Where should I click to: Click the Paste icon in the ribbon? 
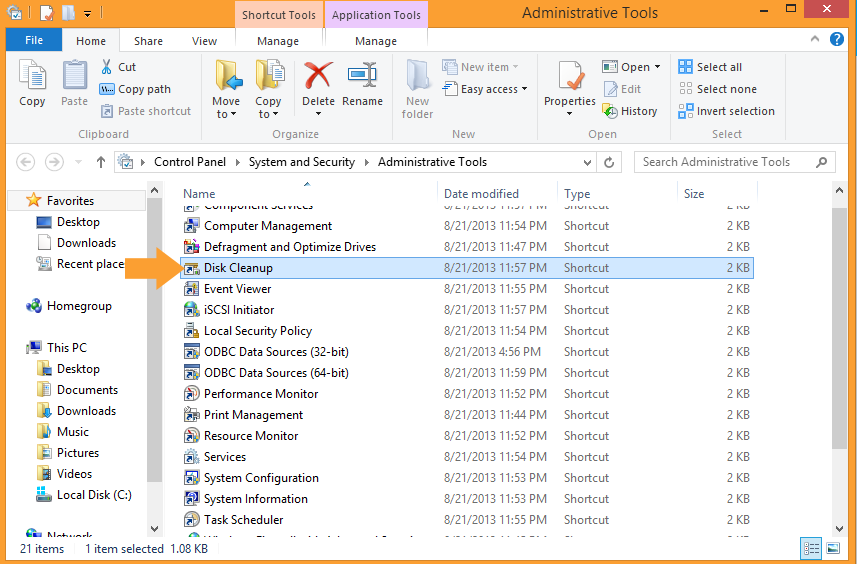click(x=74, y=75)
